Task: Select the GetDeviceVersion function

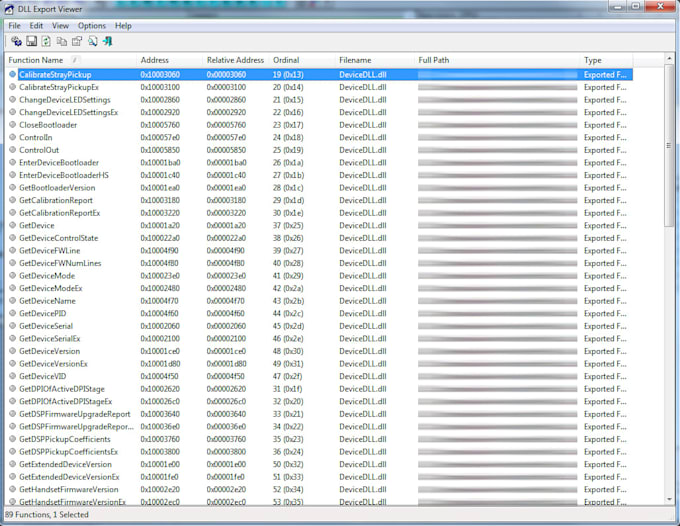Action: pyautogui.click(x=49, y=351)
